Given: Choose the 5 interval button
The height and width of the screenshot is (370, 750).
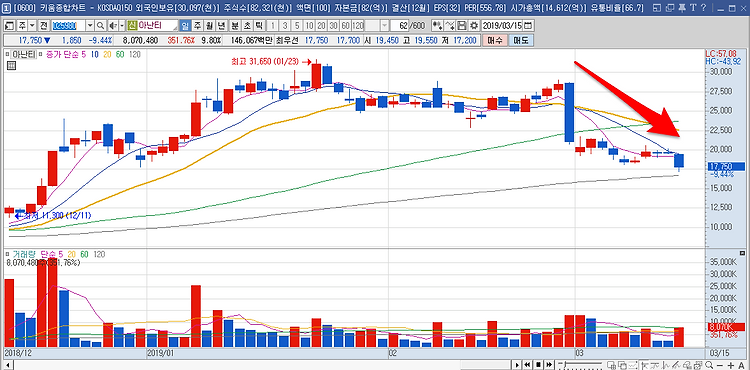Looking at the screenshot, I should coord(297,25).
